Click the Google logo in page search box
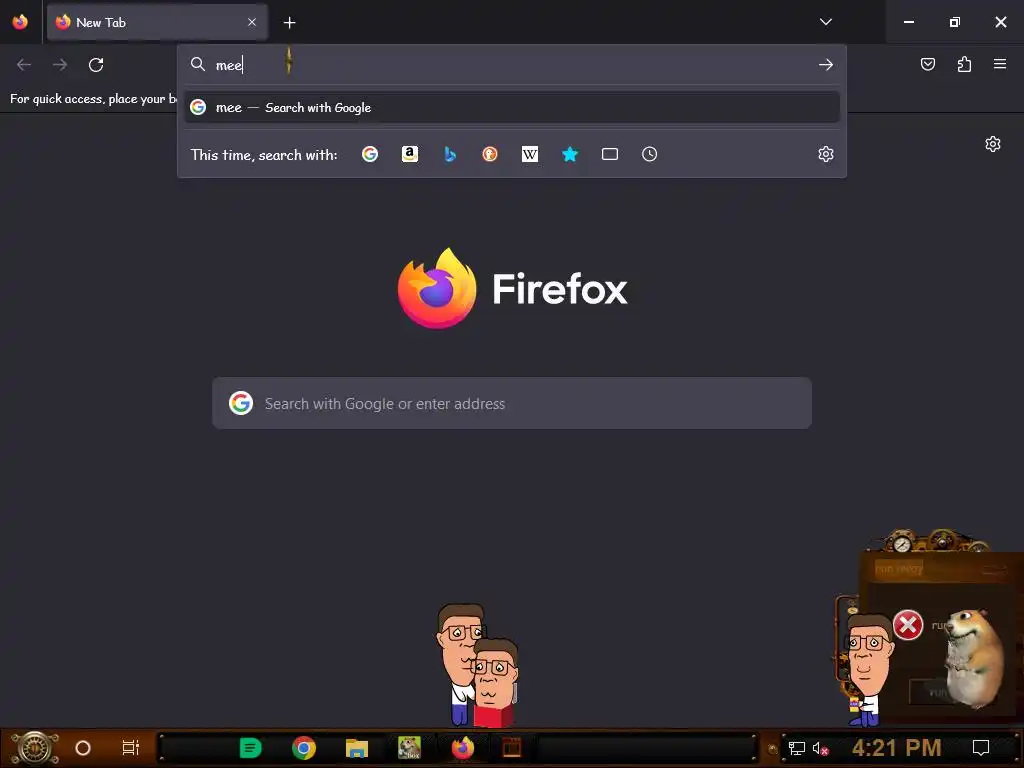This screenshot has height=768, width=1024. (x=241, y=403)
